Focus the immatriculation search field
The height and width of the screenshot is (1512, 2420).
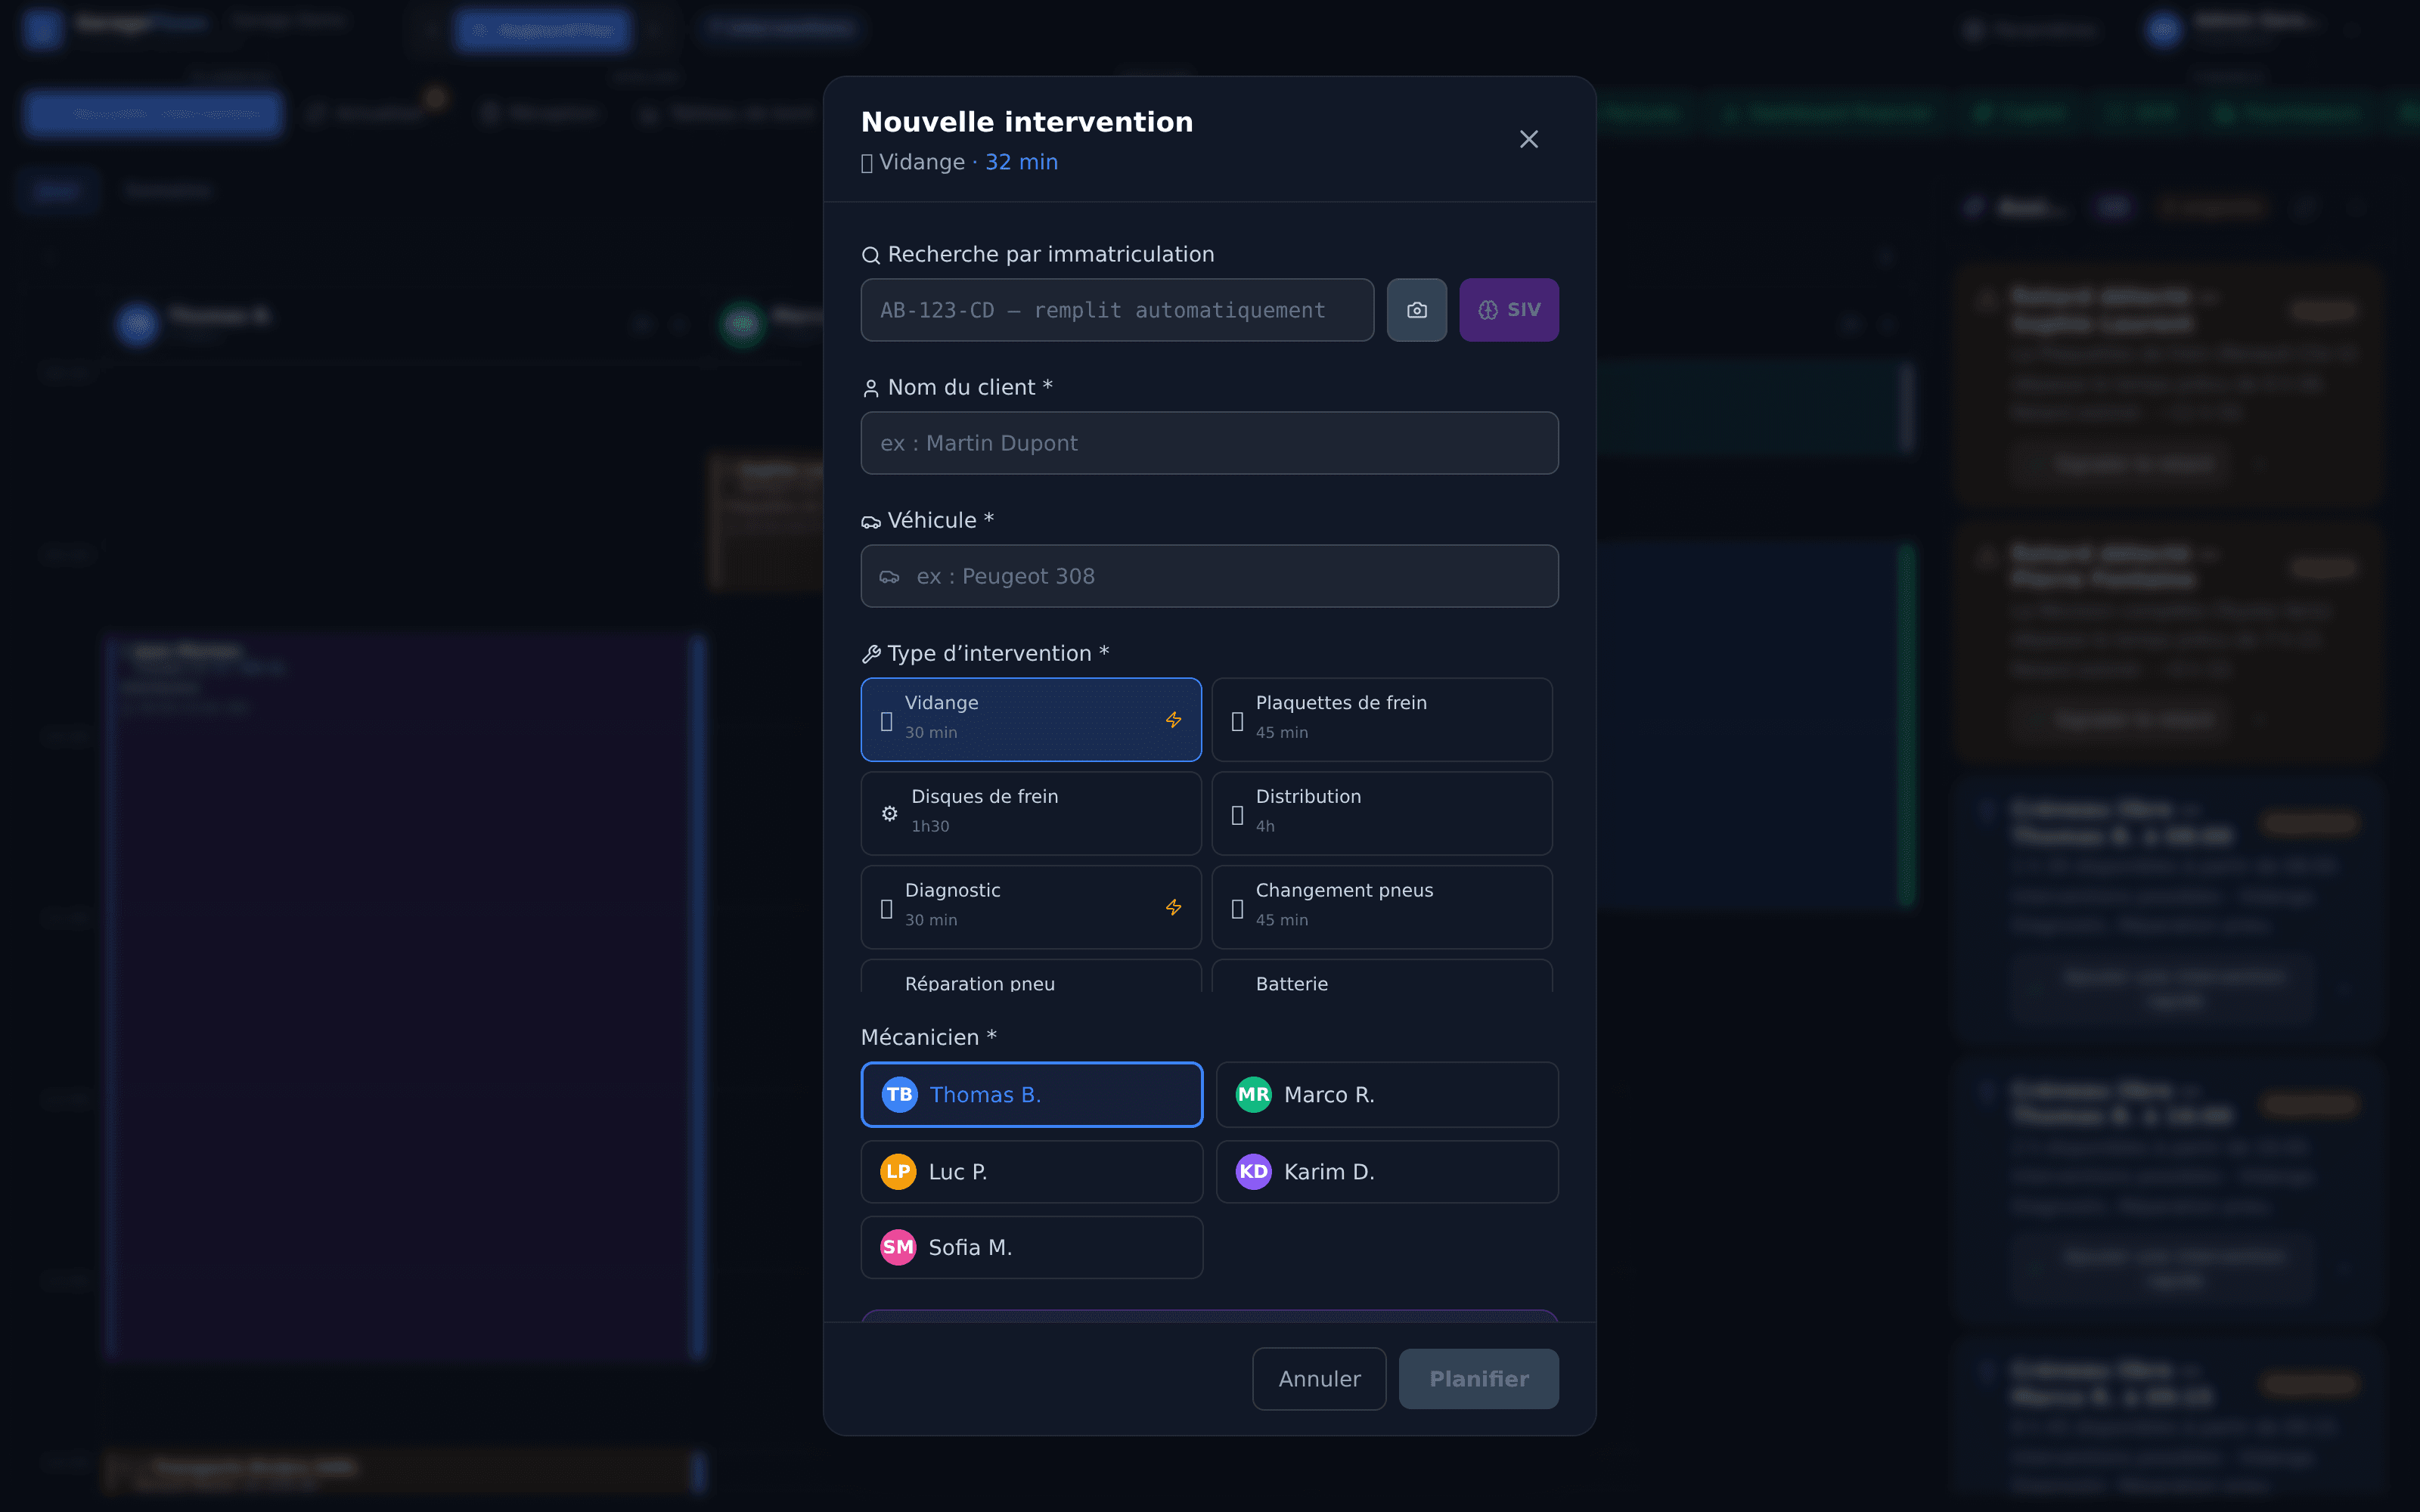click(1117, 310)
